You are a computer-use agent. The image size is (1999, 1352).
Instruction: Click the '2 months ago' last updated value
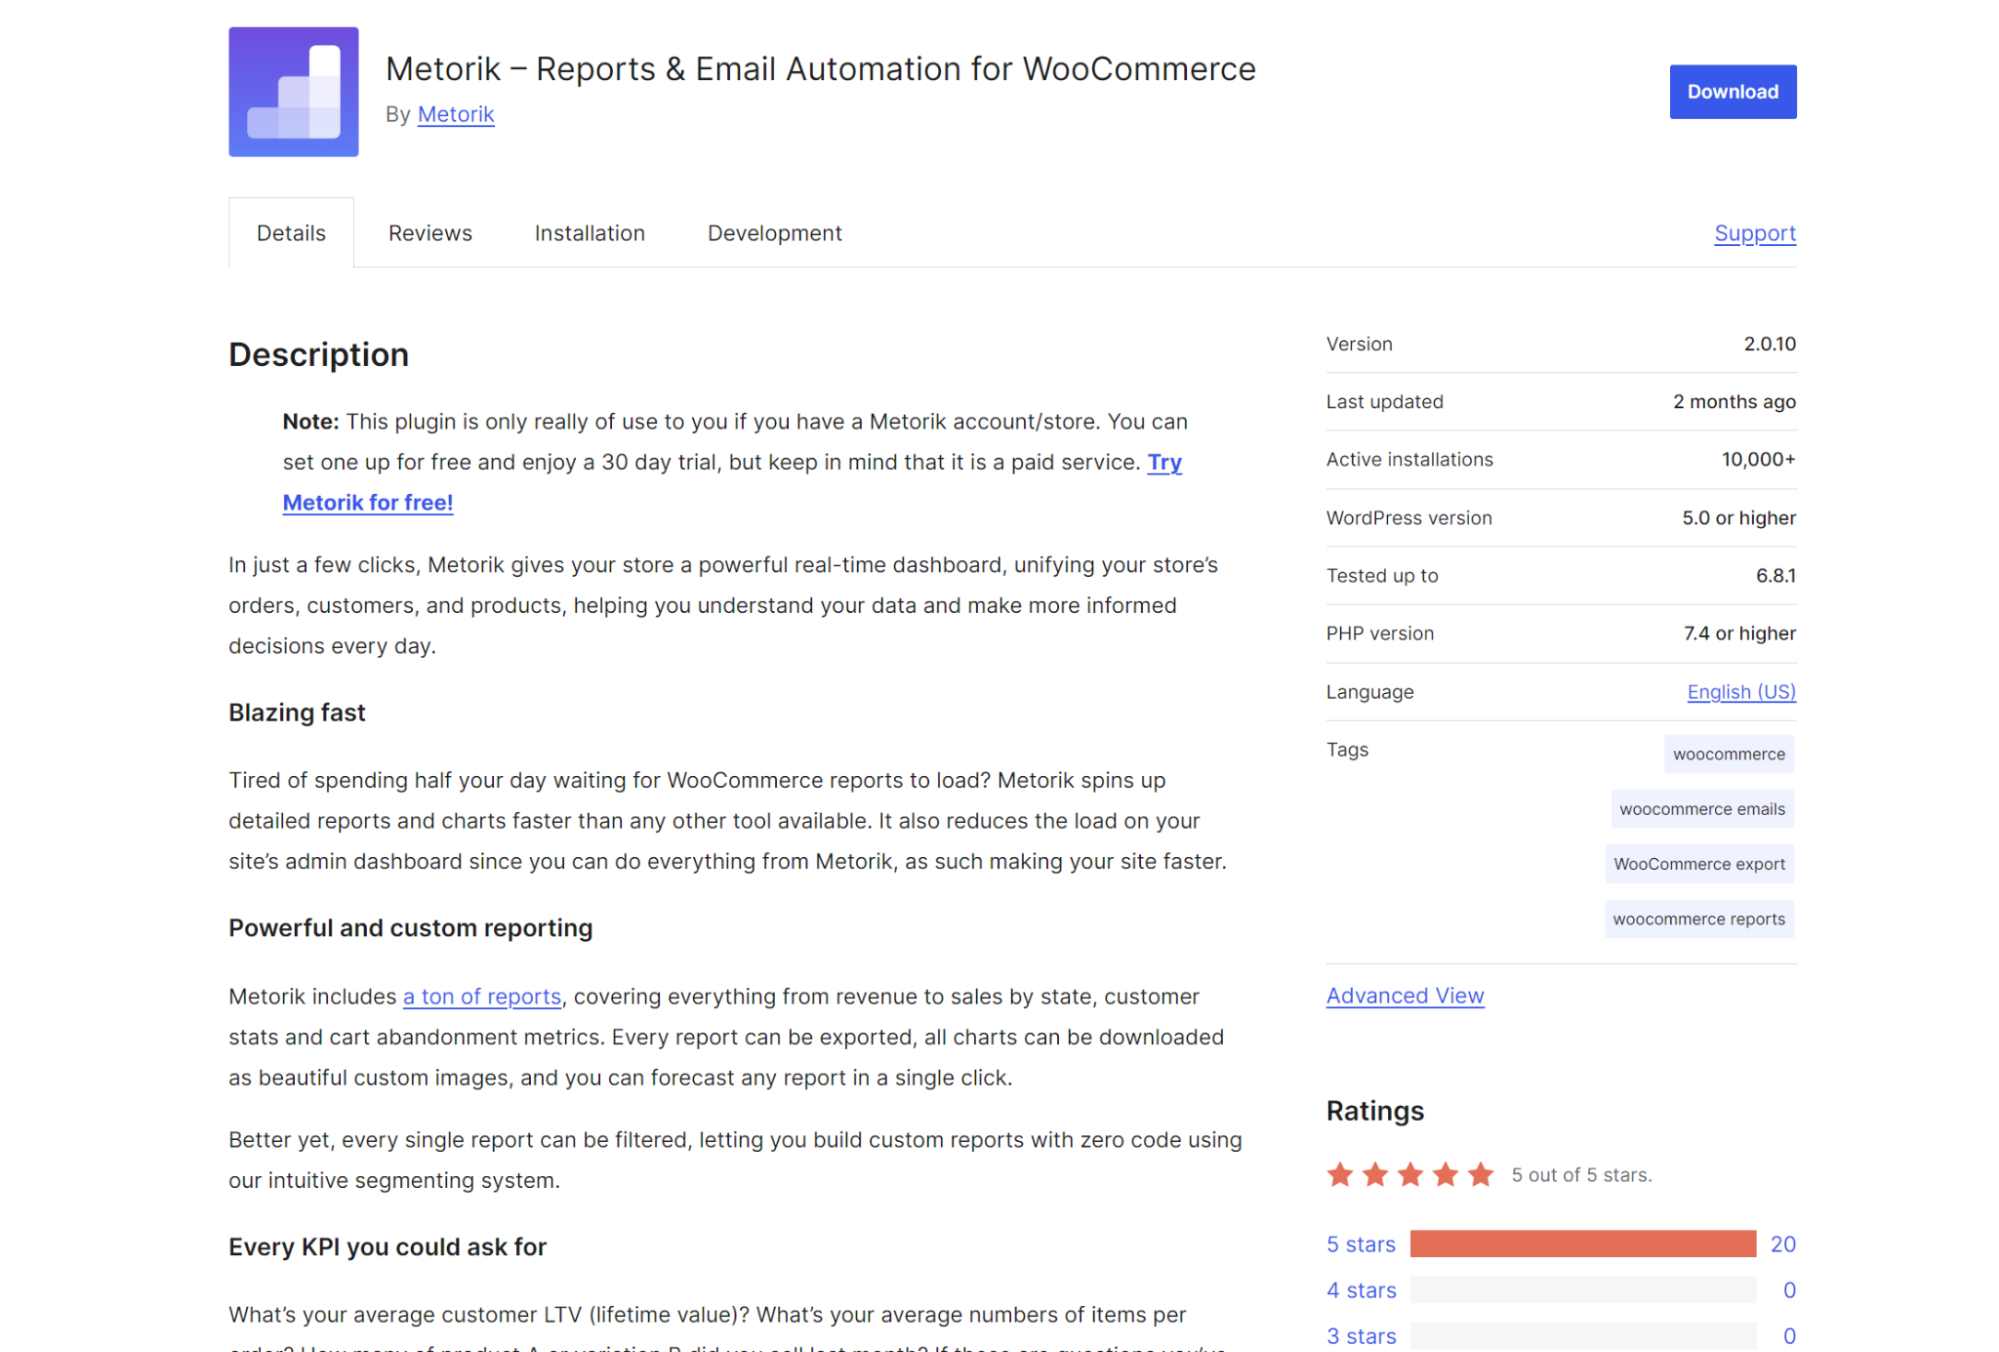coord(1734,401)
